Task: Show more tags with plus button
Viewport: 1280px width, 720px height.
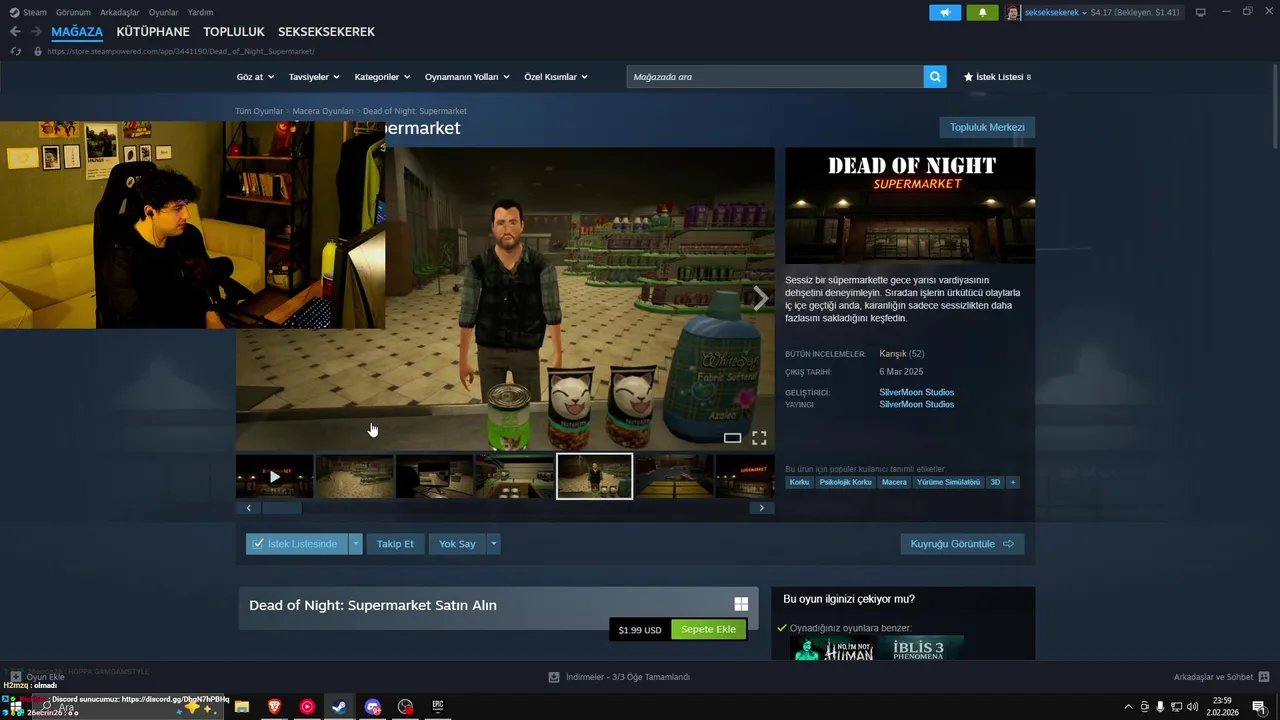Action: coord(1013,482)
